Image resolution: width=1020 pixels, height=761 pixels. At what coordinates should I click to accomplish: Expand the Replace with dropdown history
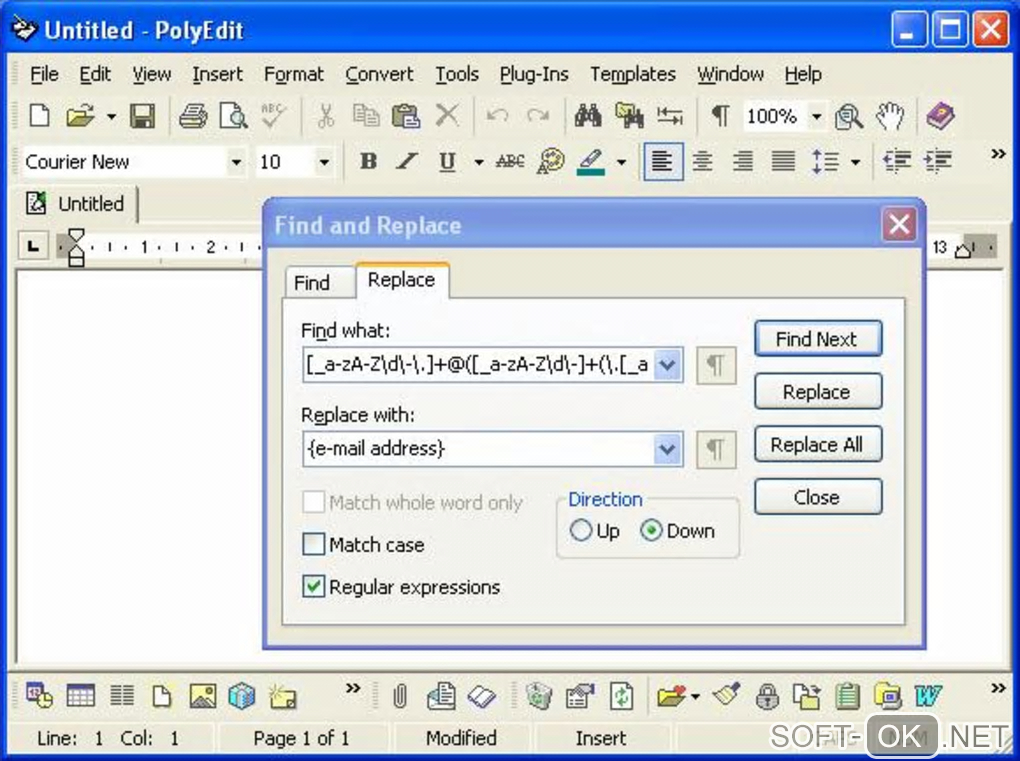tap(667, 449)
